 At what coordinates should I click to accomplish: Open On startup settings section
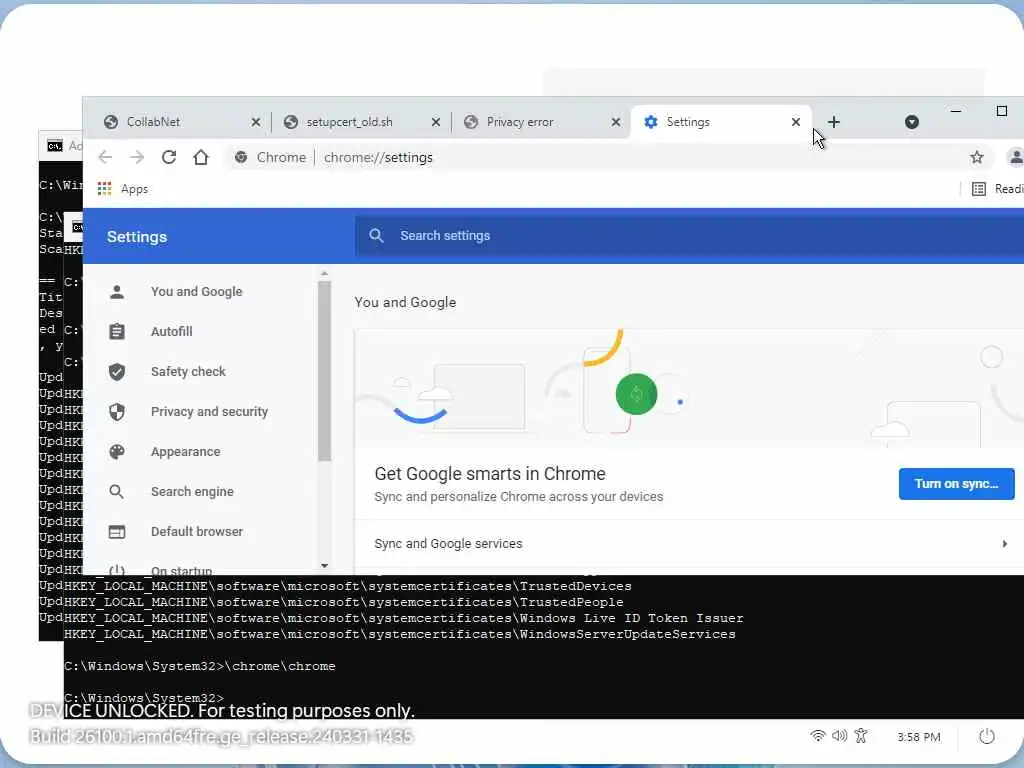click(182, 569)
